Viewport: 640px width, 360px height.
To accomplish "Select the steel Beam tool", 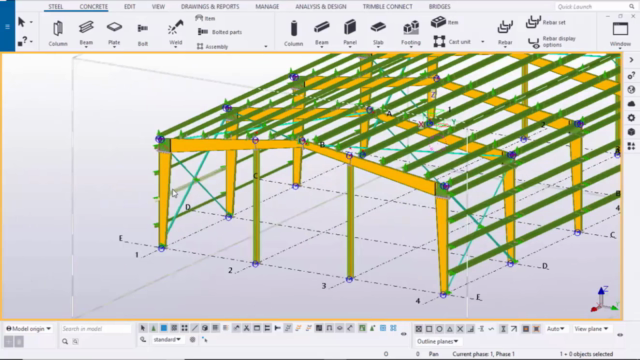I will (86, 32).
